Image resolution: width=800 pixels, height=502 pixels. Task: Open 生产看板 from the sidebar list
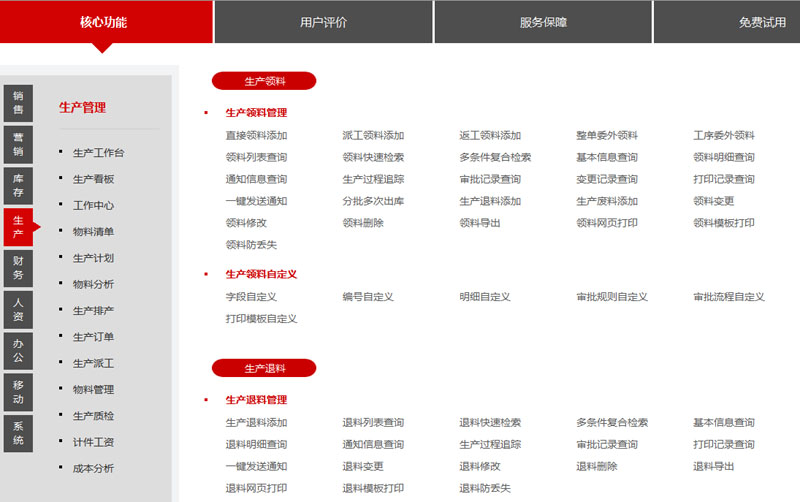93,179
